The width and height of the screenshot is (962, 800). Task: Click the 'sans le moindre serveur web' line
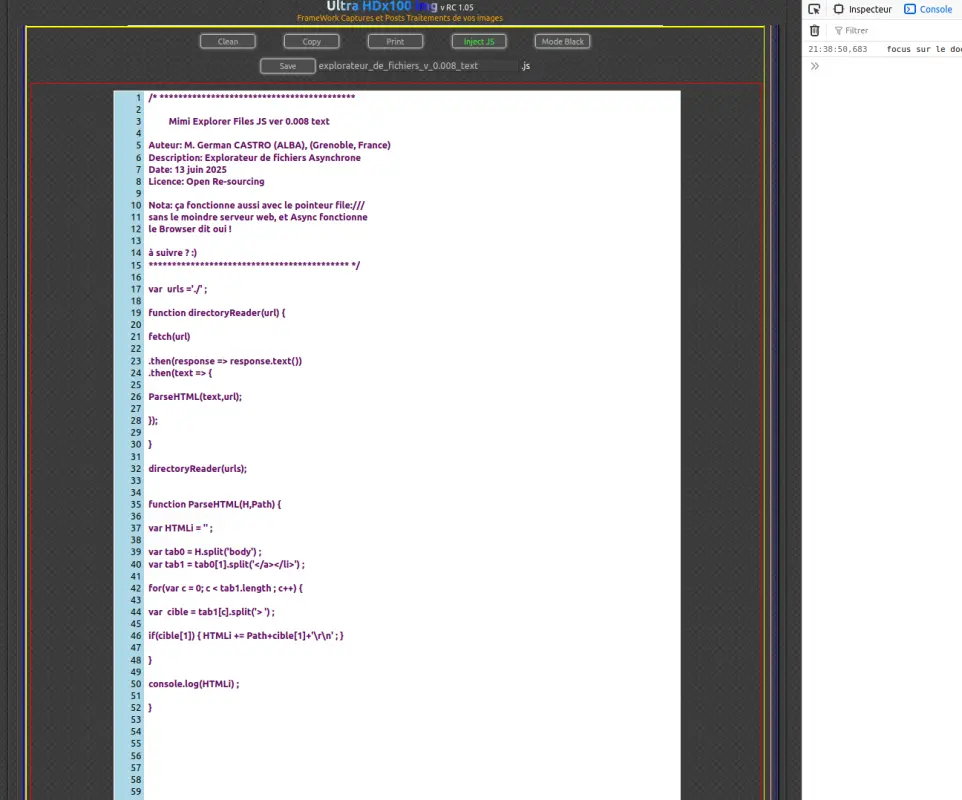[x=258, y=217]
